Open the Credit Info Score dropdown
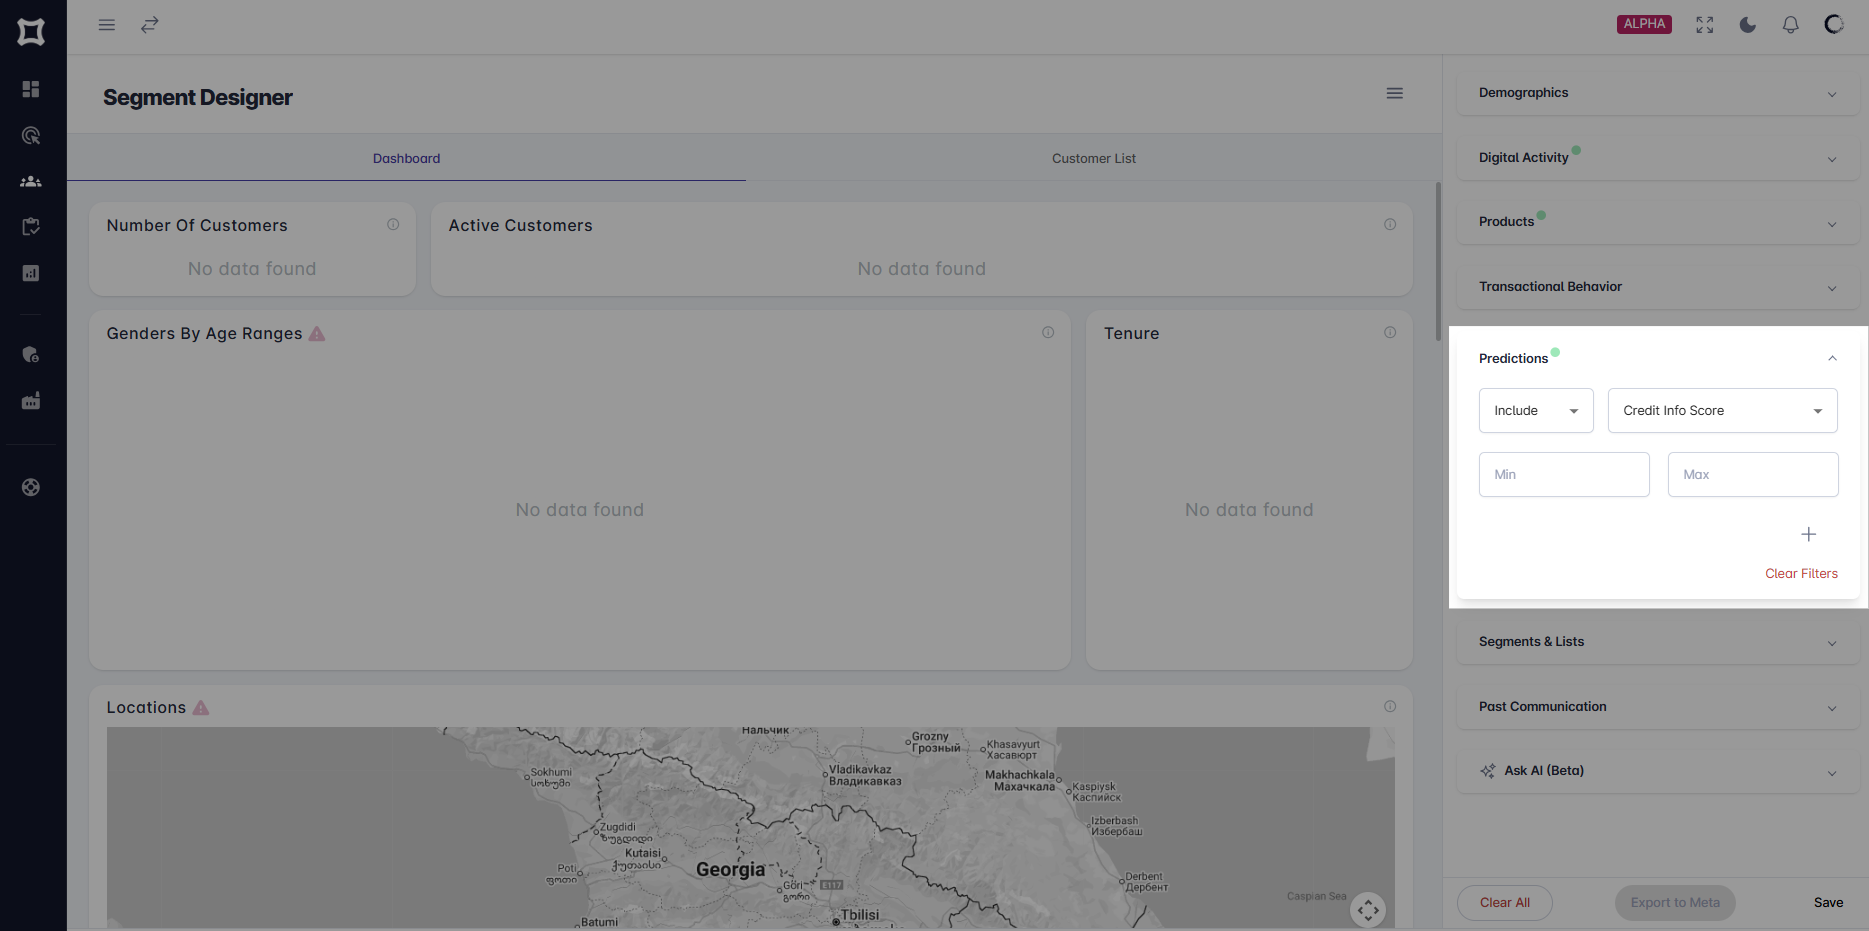Image resolution: width=1869 pixels, height=931 pixels. coord(1722,410)
